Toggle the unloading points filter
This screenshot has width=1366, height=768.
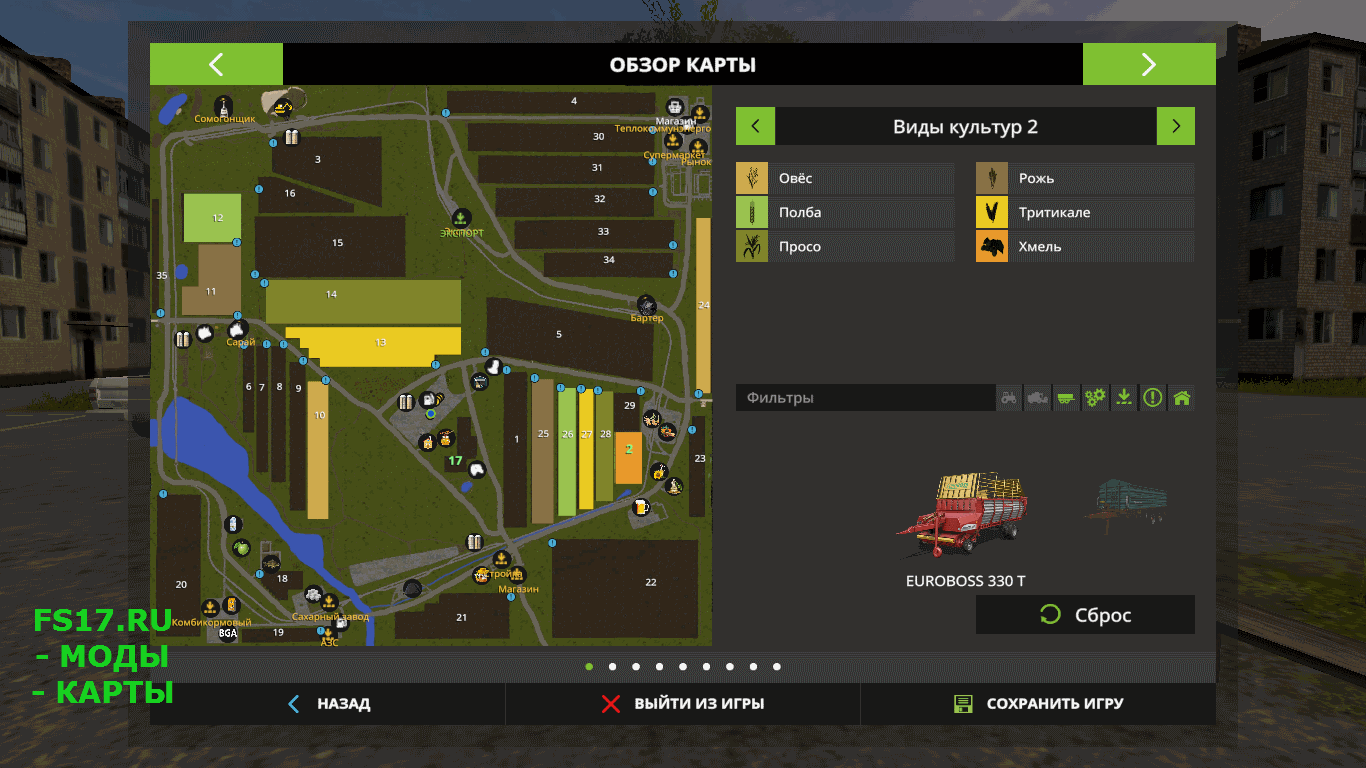coord(1124,398)
